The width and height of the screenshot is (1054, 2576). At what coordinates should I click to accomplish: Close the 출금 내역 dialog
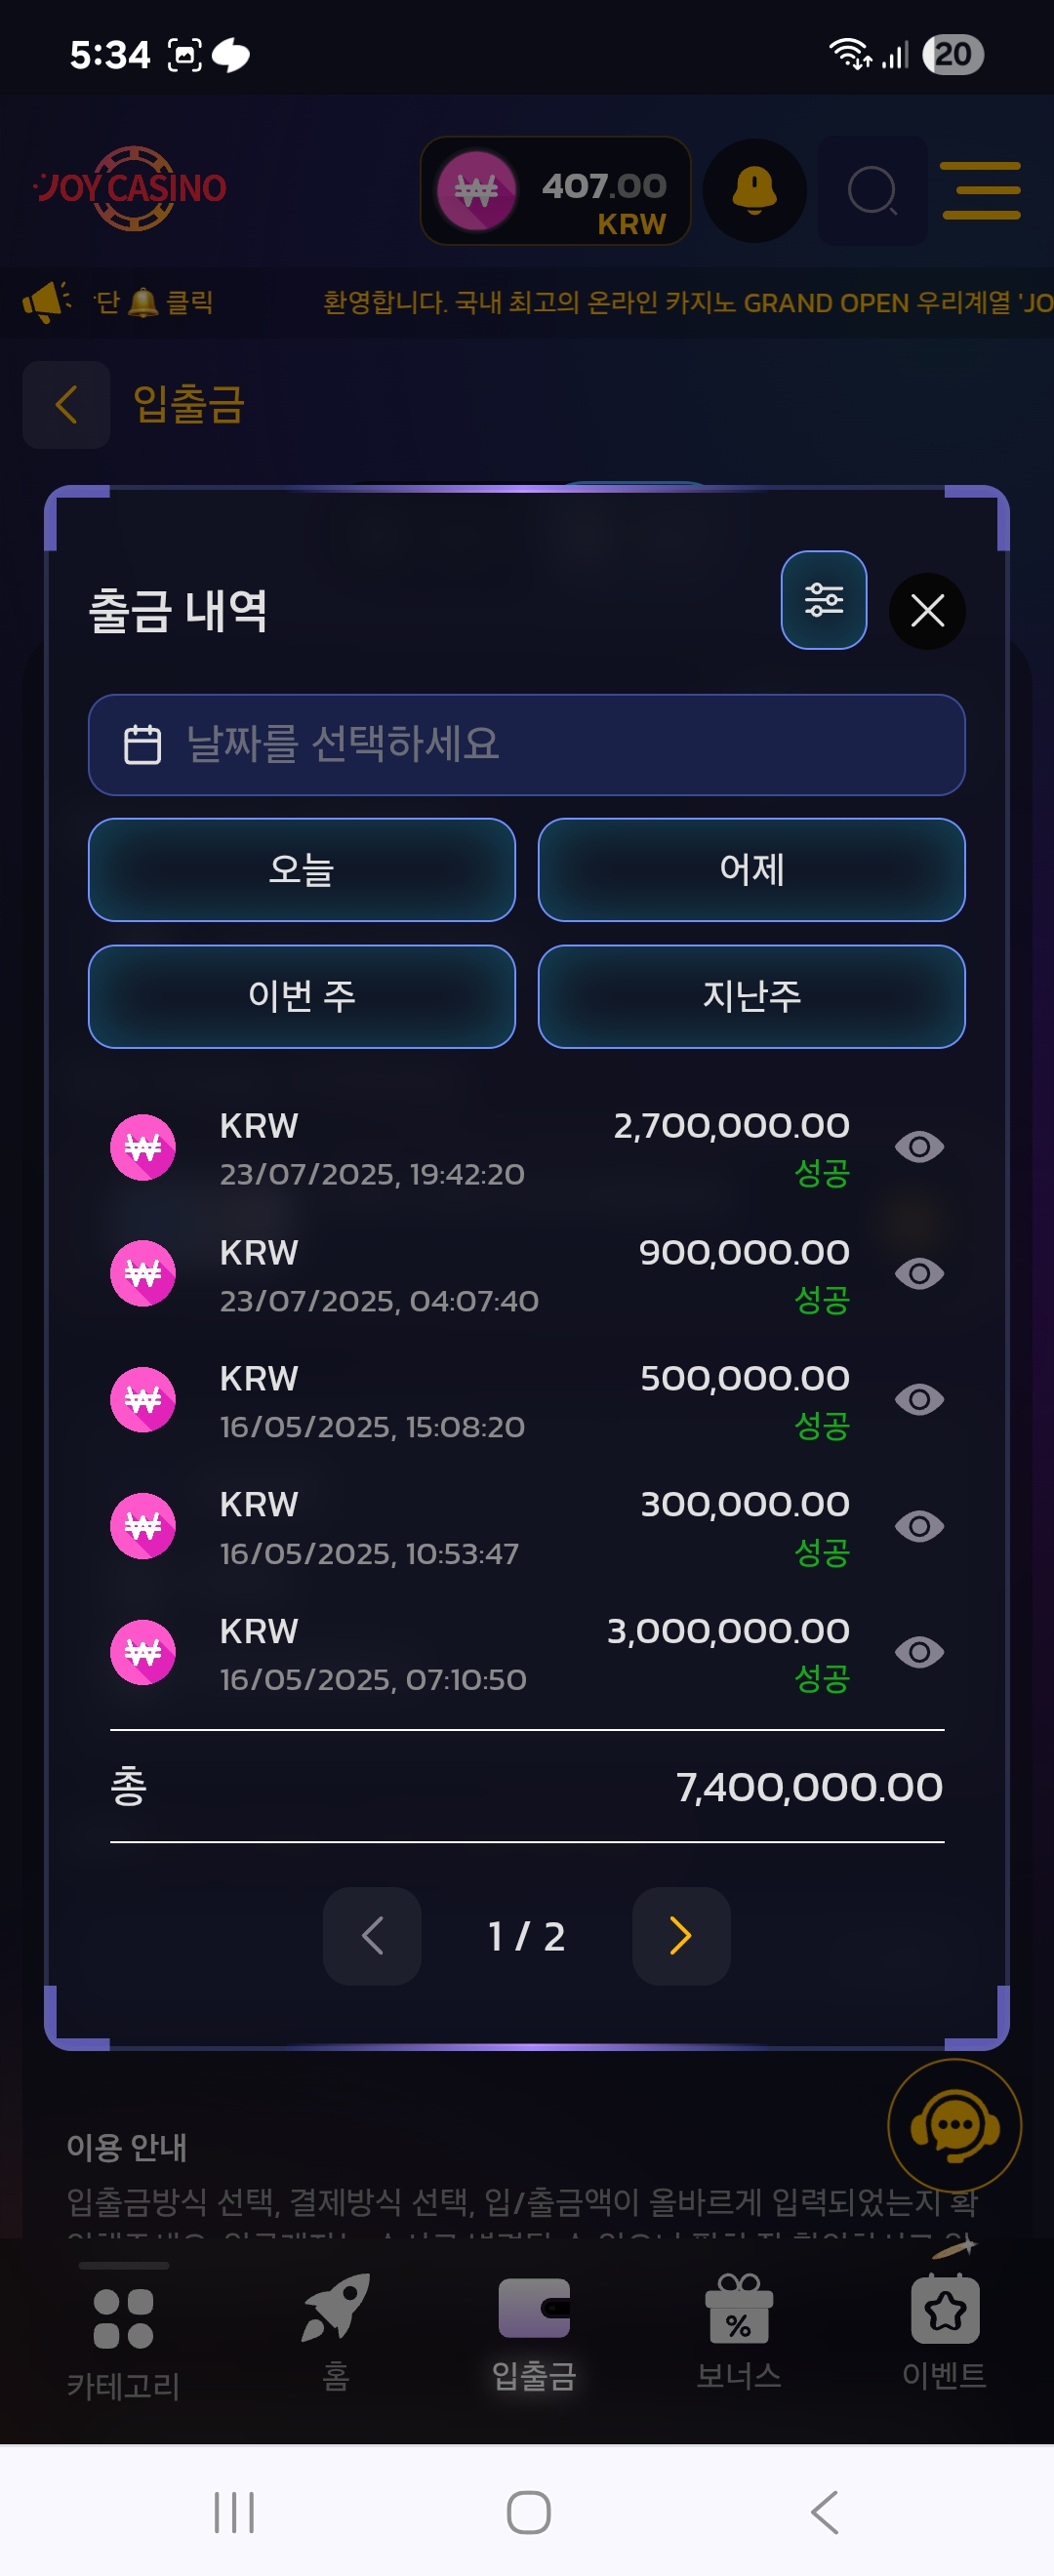tap(927, 610)
